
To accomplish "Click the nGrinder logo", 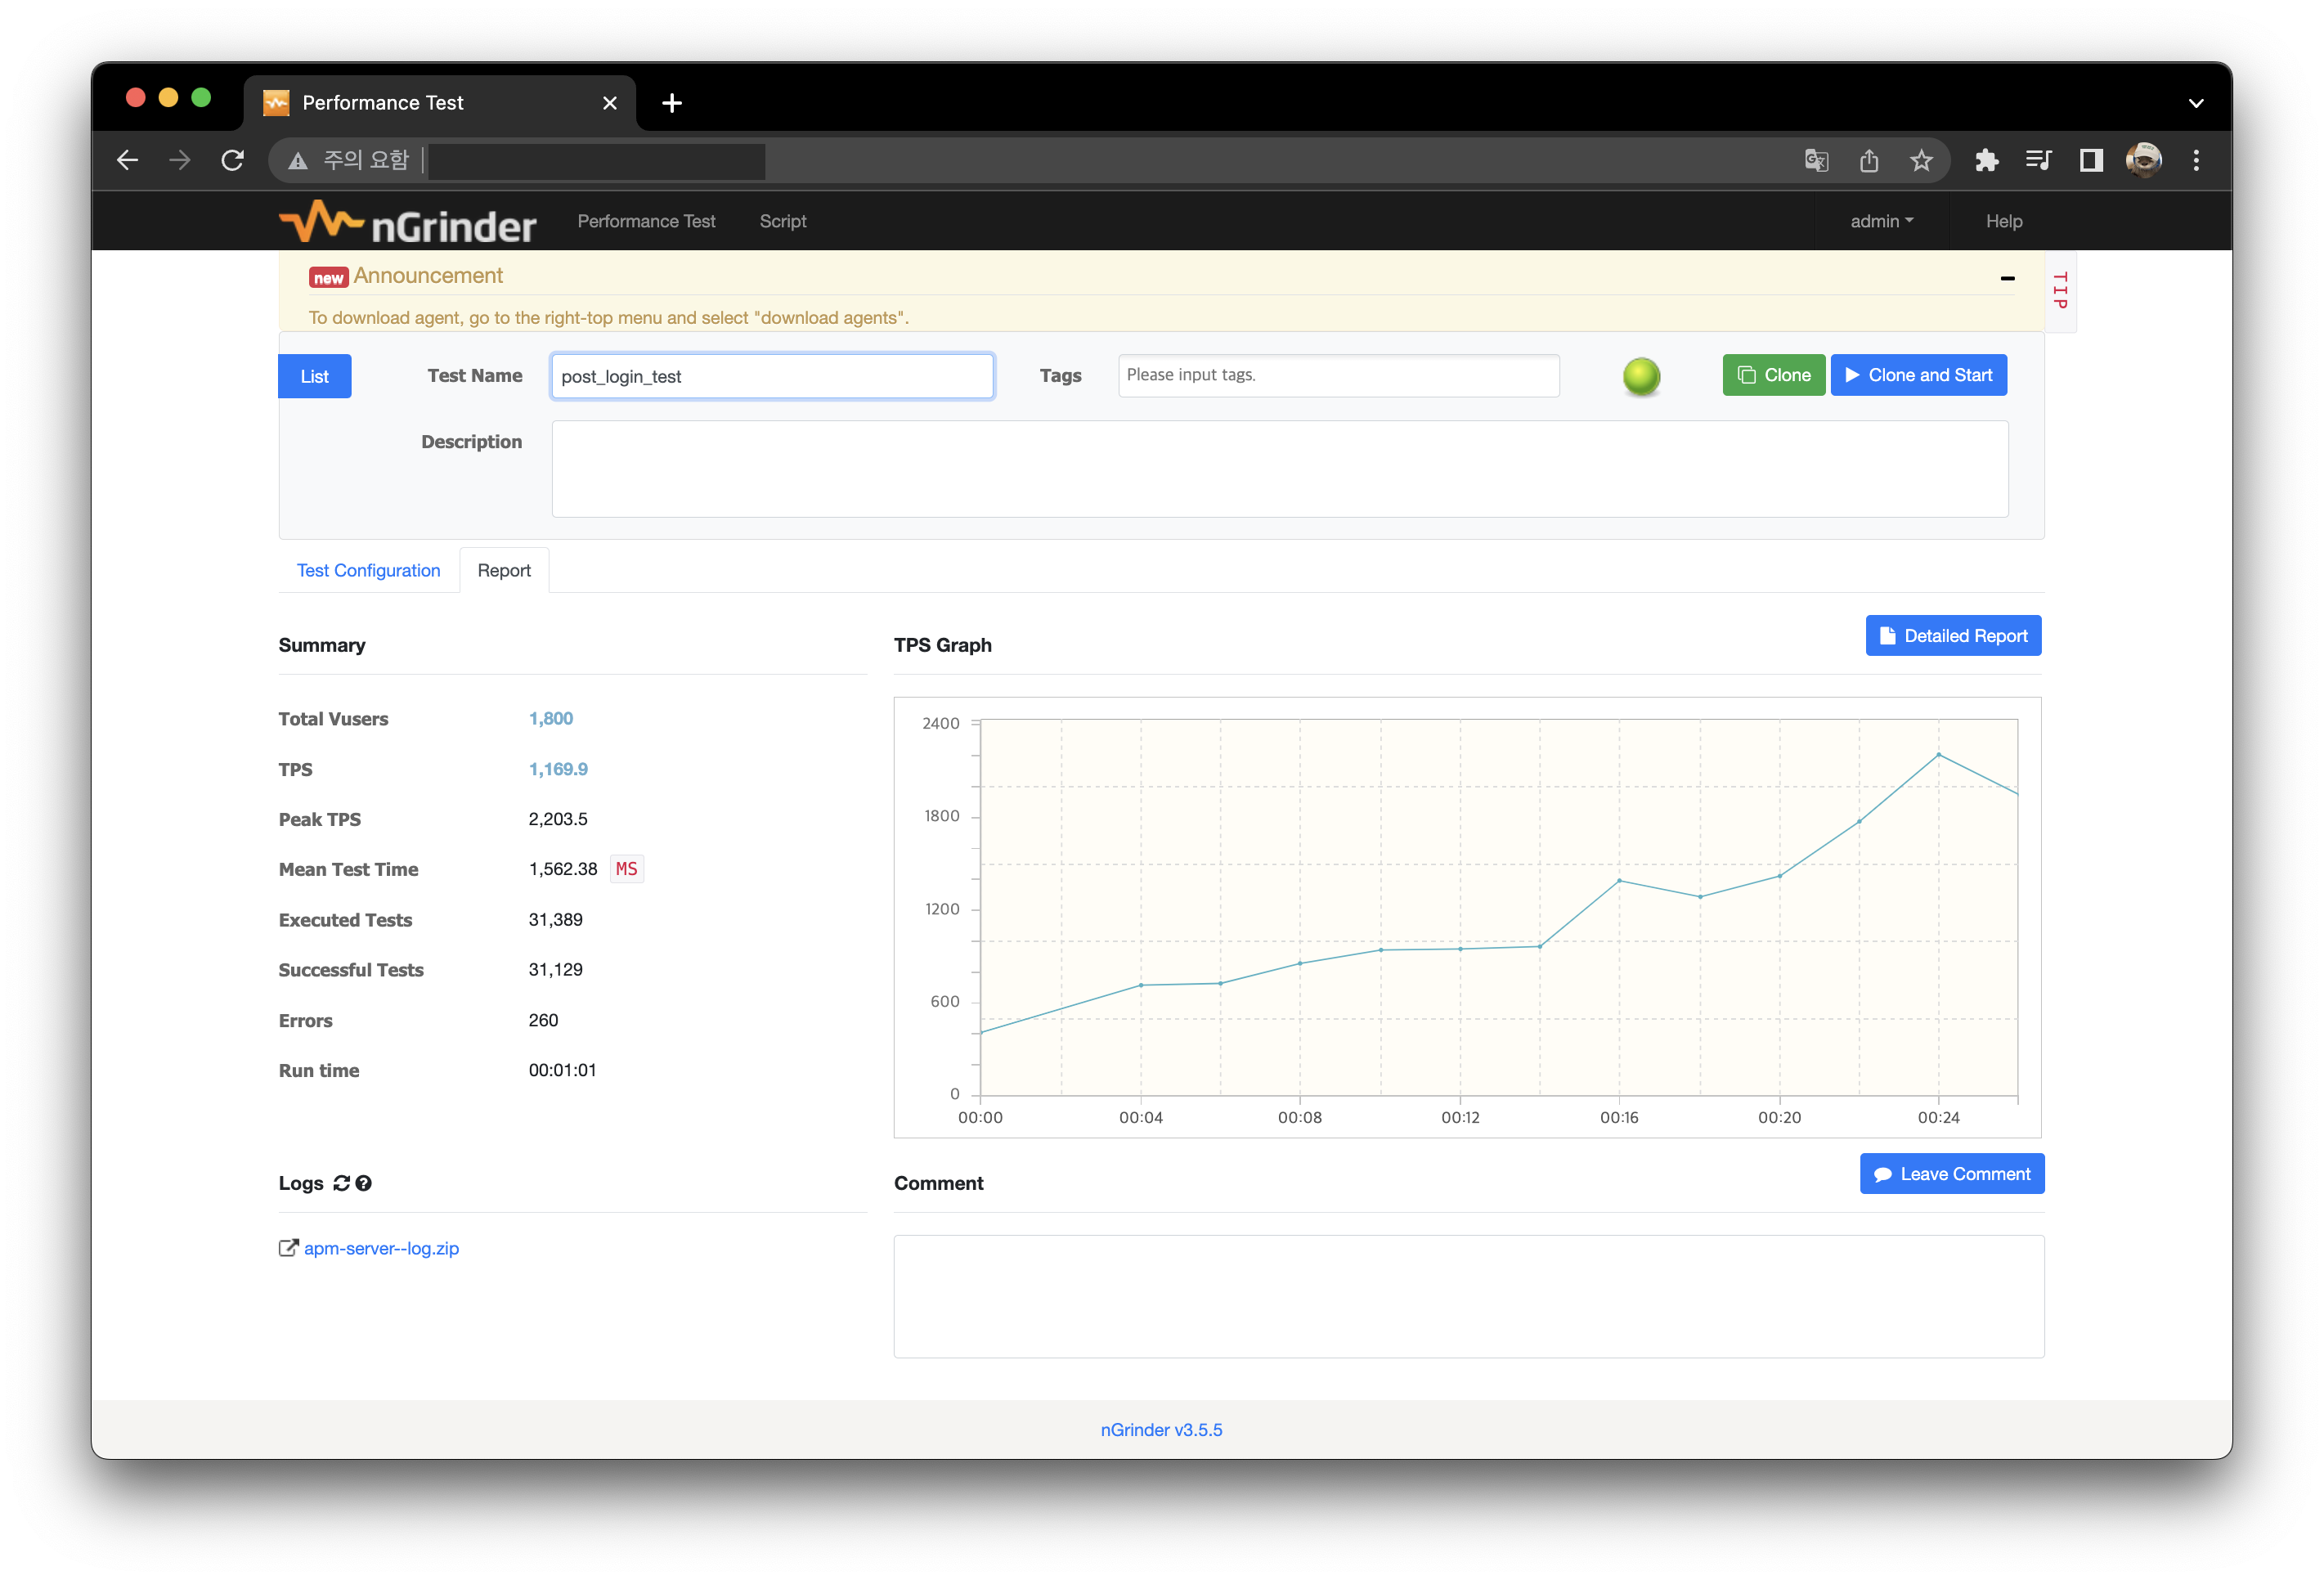I will (408, 222).
